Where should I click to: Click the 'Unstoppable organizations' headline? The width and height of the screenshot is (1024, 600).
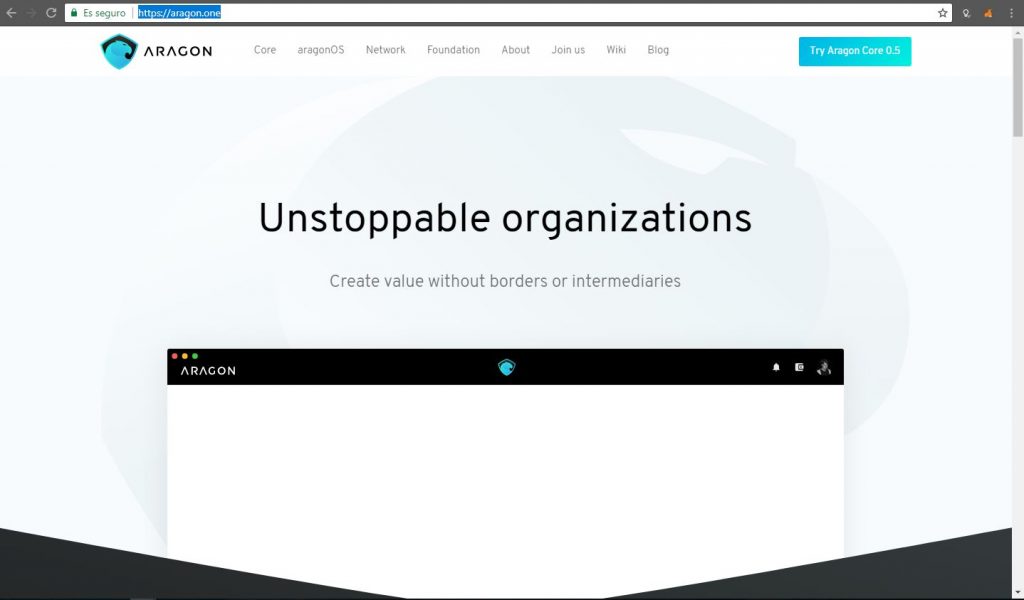coord(505,218)
